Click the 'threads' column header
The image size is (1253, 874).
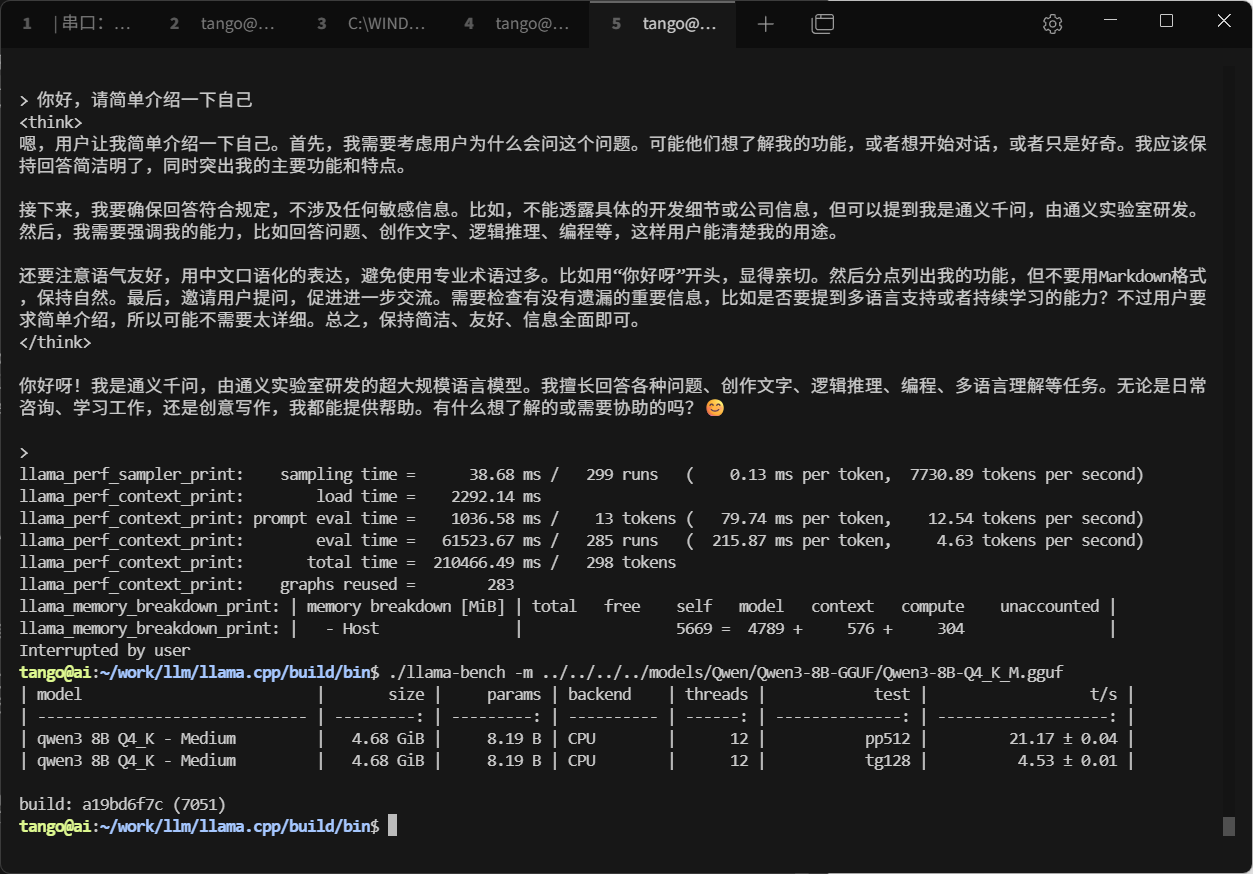point(717,694)
